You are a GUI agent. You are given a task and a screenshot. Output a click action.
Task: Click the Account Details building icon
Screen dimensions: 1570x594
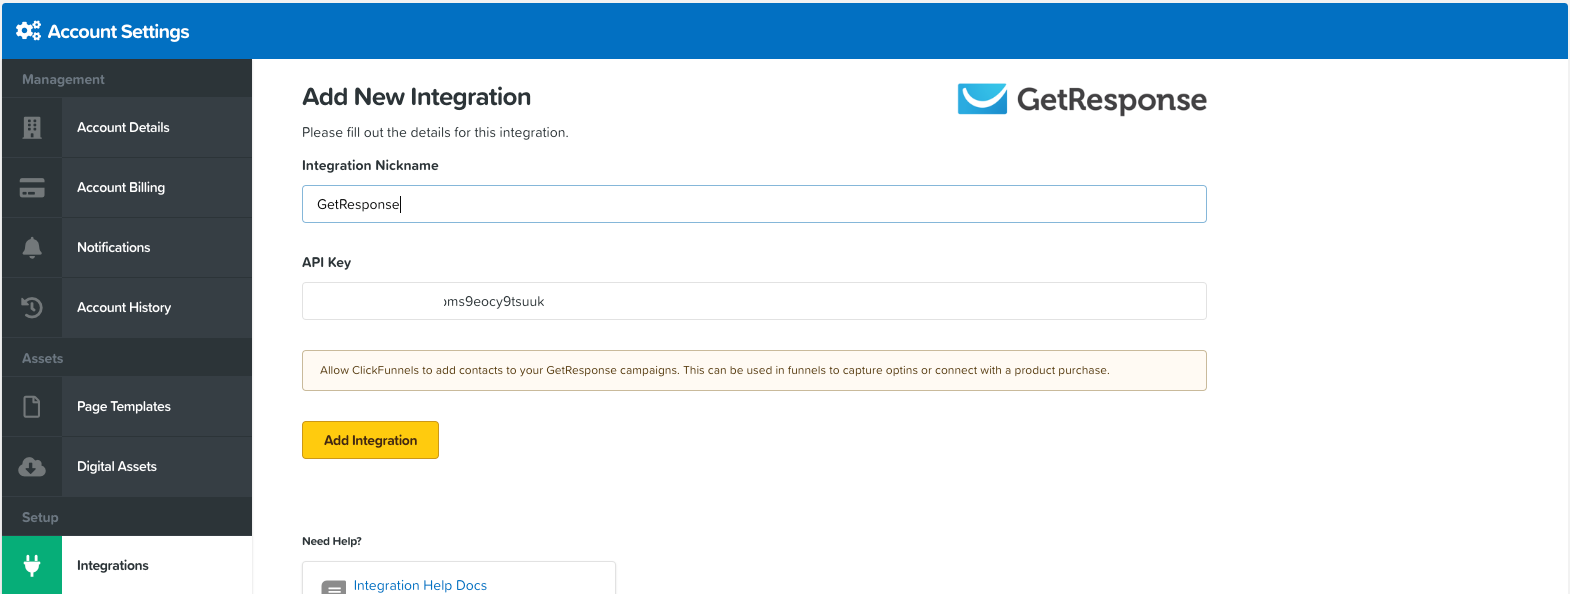[x=32, y=127]
